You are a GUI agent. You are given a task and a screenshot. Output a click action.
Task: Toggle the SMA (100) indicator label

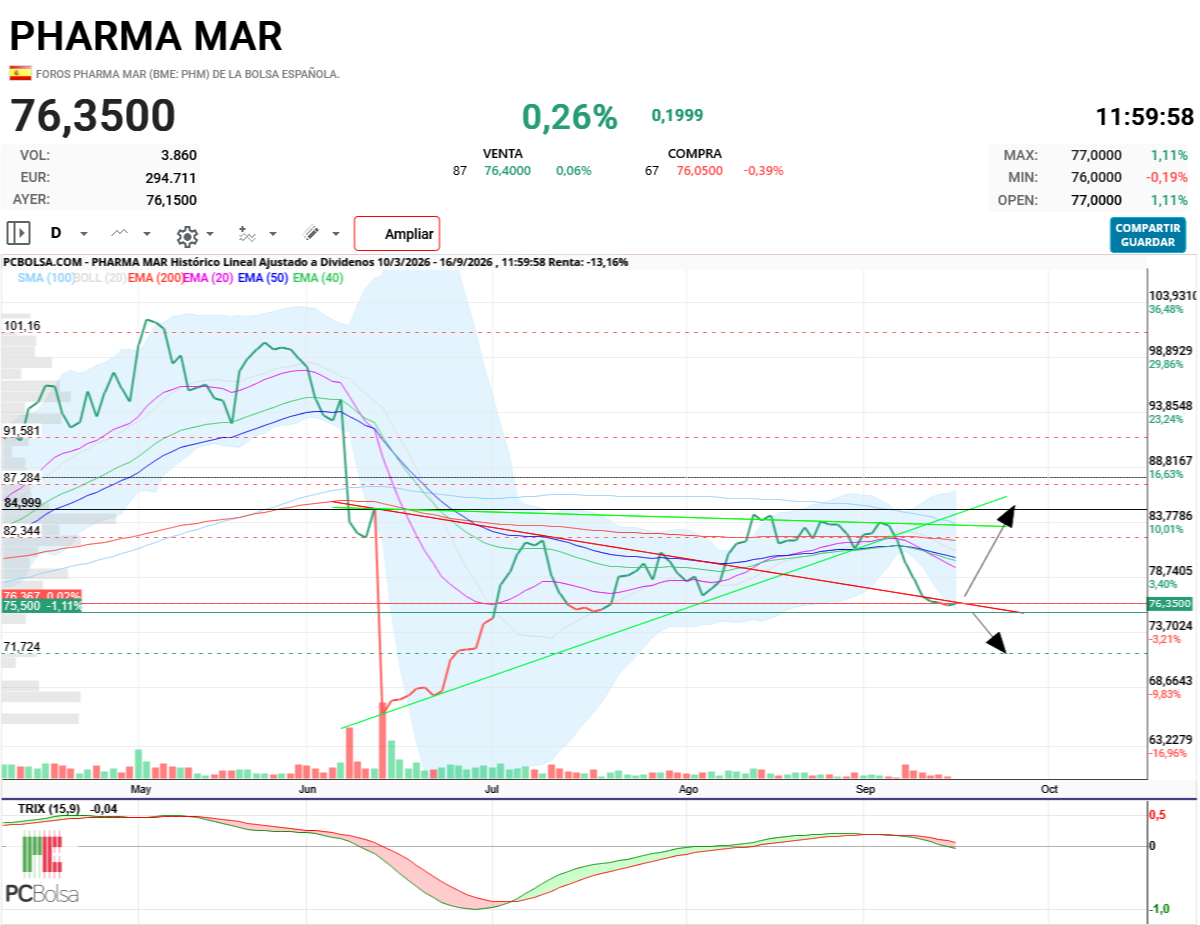(45, 278)
